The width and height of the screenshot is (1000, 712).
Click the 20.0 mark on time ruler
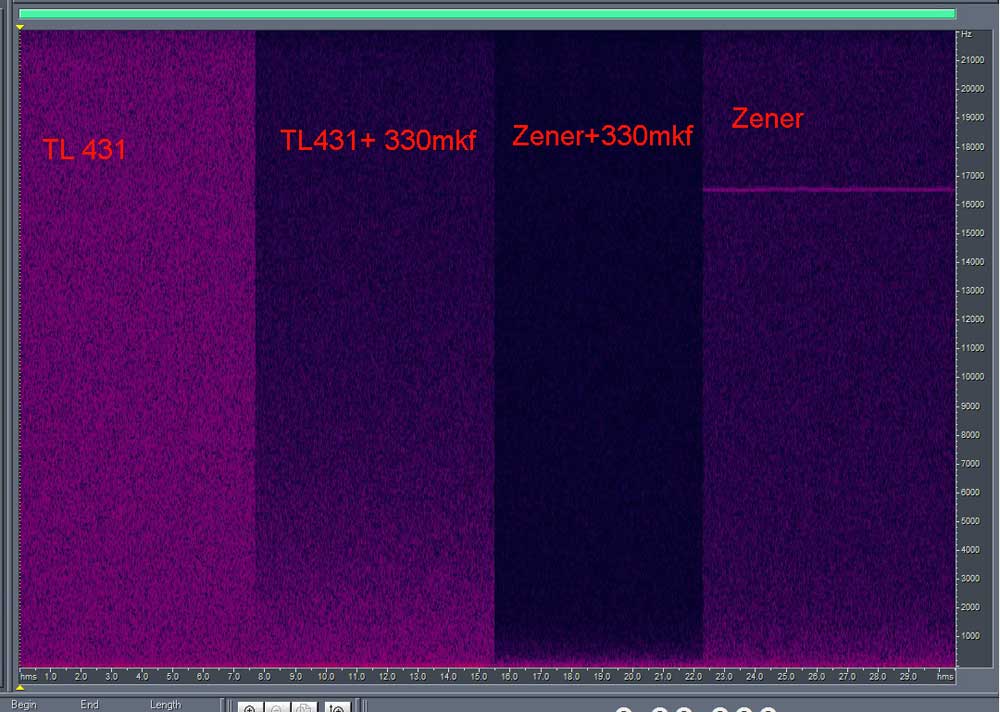coord(632,676)
